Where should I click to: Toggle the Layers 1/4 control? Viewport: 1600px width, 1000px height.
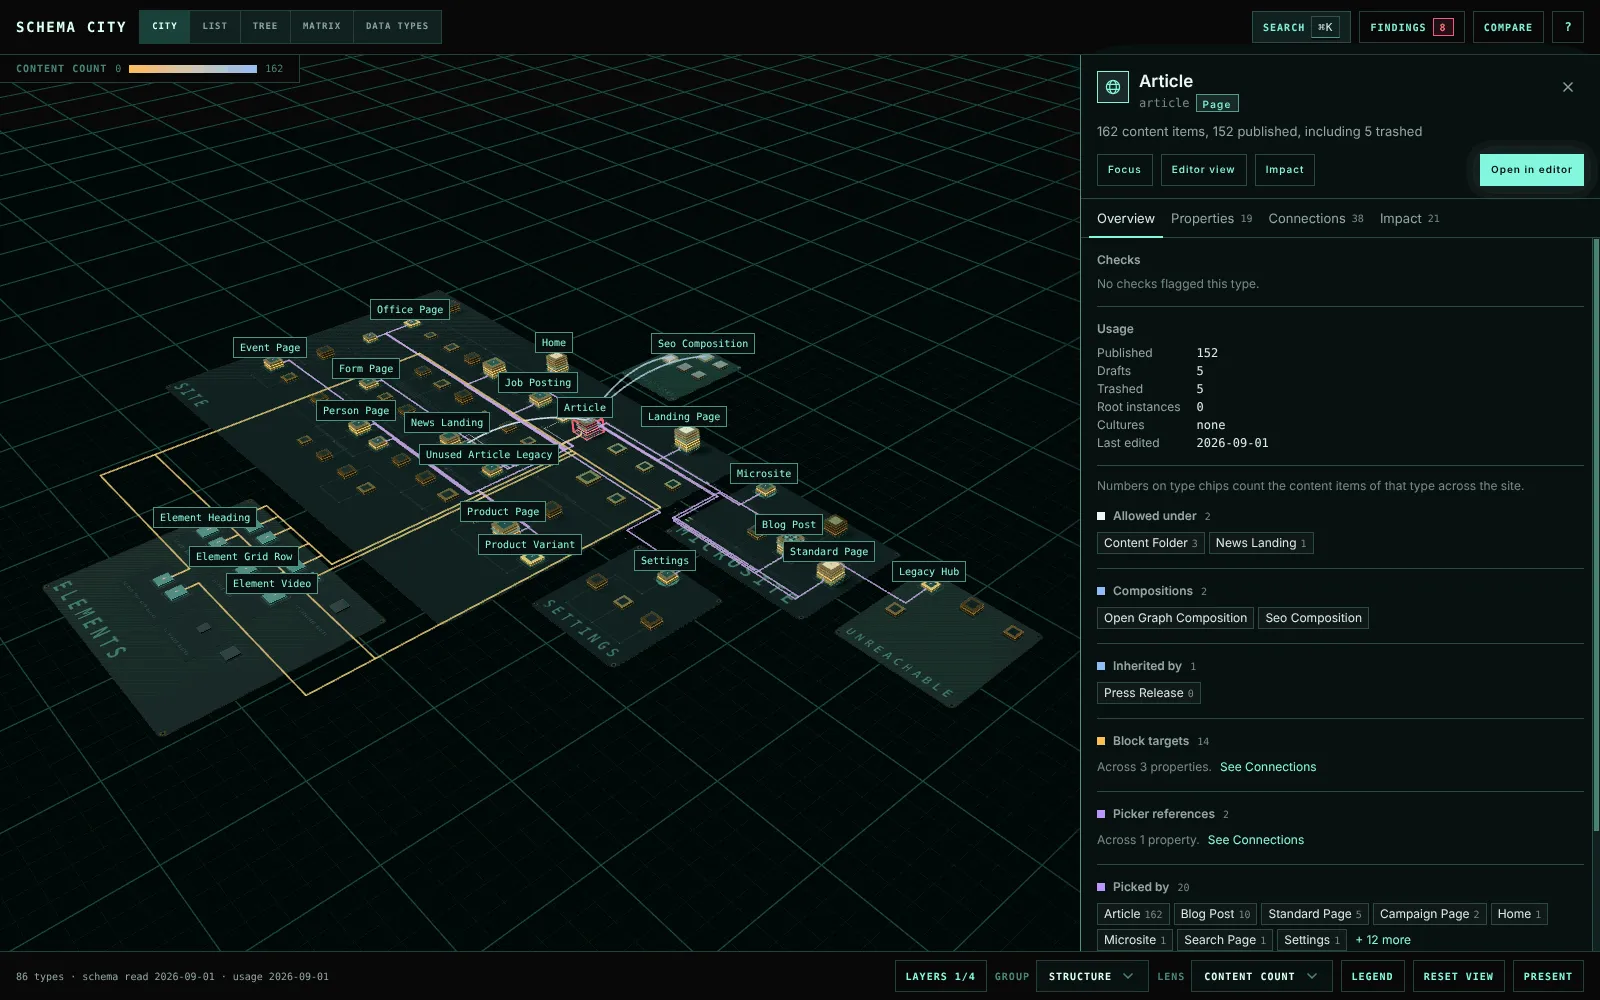[940, 976]
